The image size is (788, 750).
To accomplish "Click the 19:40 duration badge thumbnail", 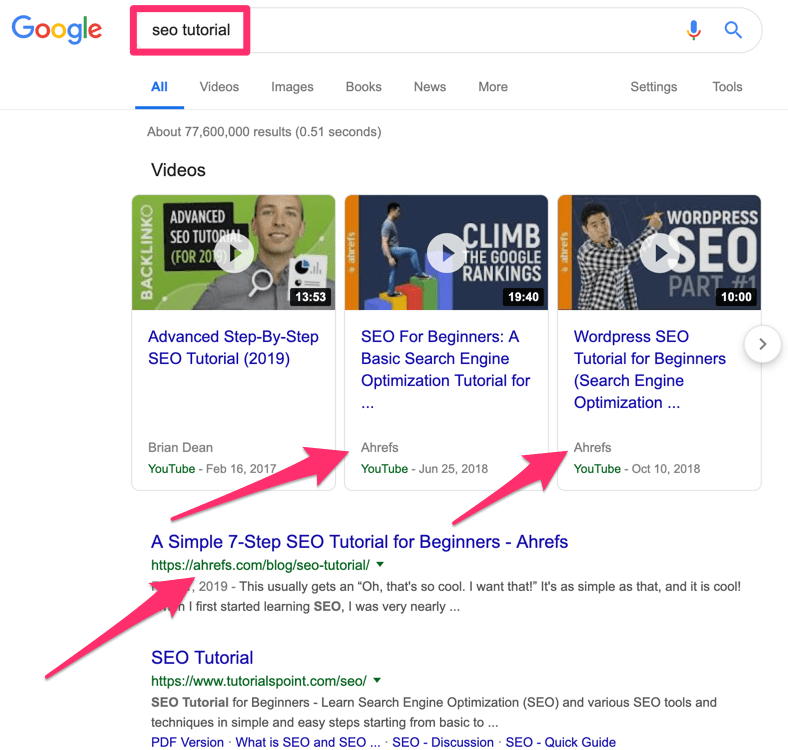I will click(x=523, y=297).
